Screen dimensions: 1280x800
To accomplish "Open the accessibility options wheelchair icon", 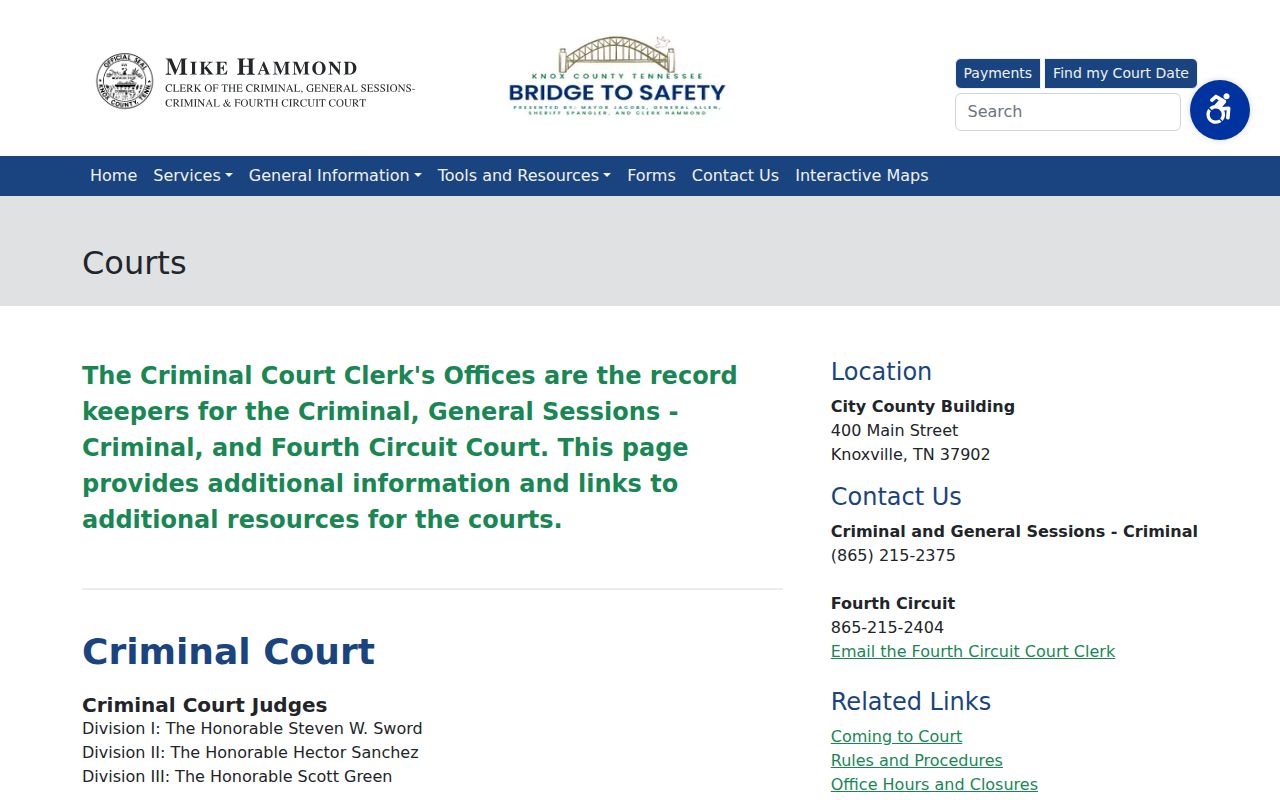I will (1220, 110).
